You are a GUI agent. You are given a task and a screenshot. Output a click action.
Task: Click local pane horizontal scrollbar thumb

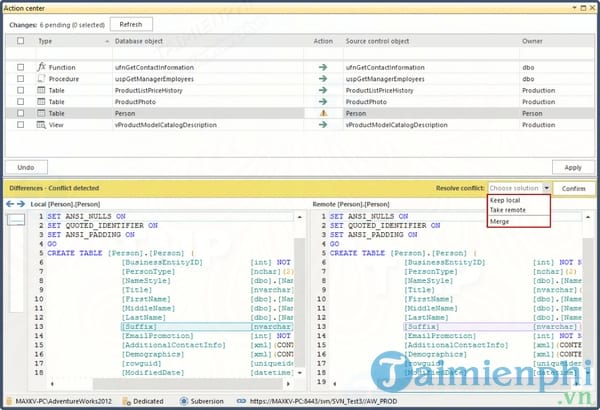188,384
